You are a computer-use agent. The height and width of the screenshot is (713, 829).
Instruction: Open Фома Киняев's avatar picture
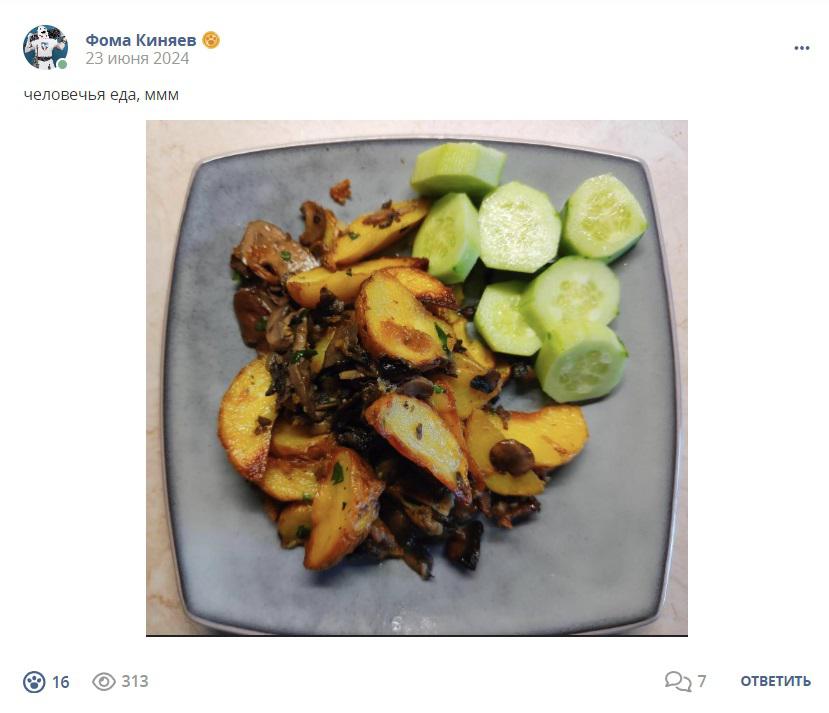coord(45,47)
